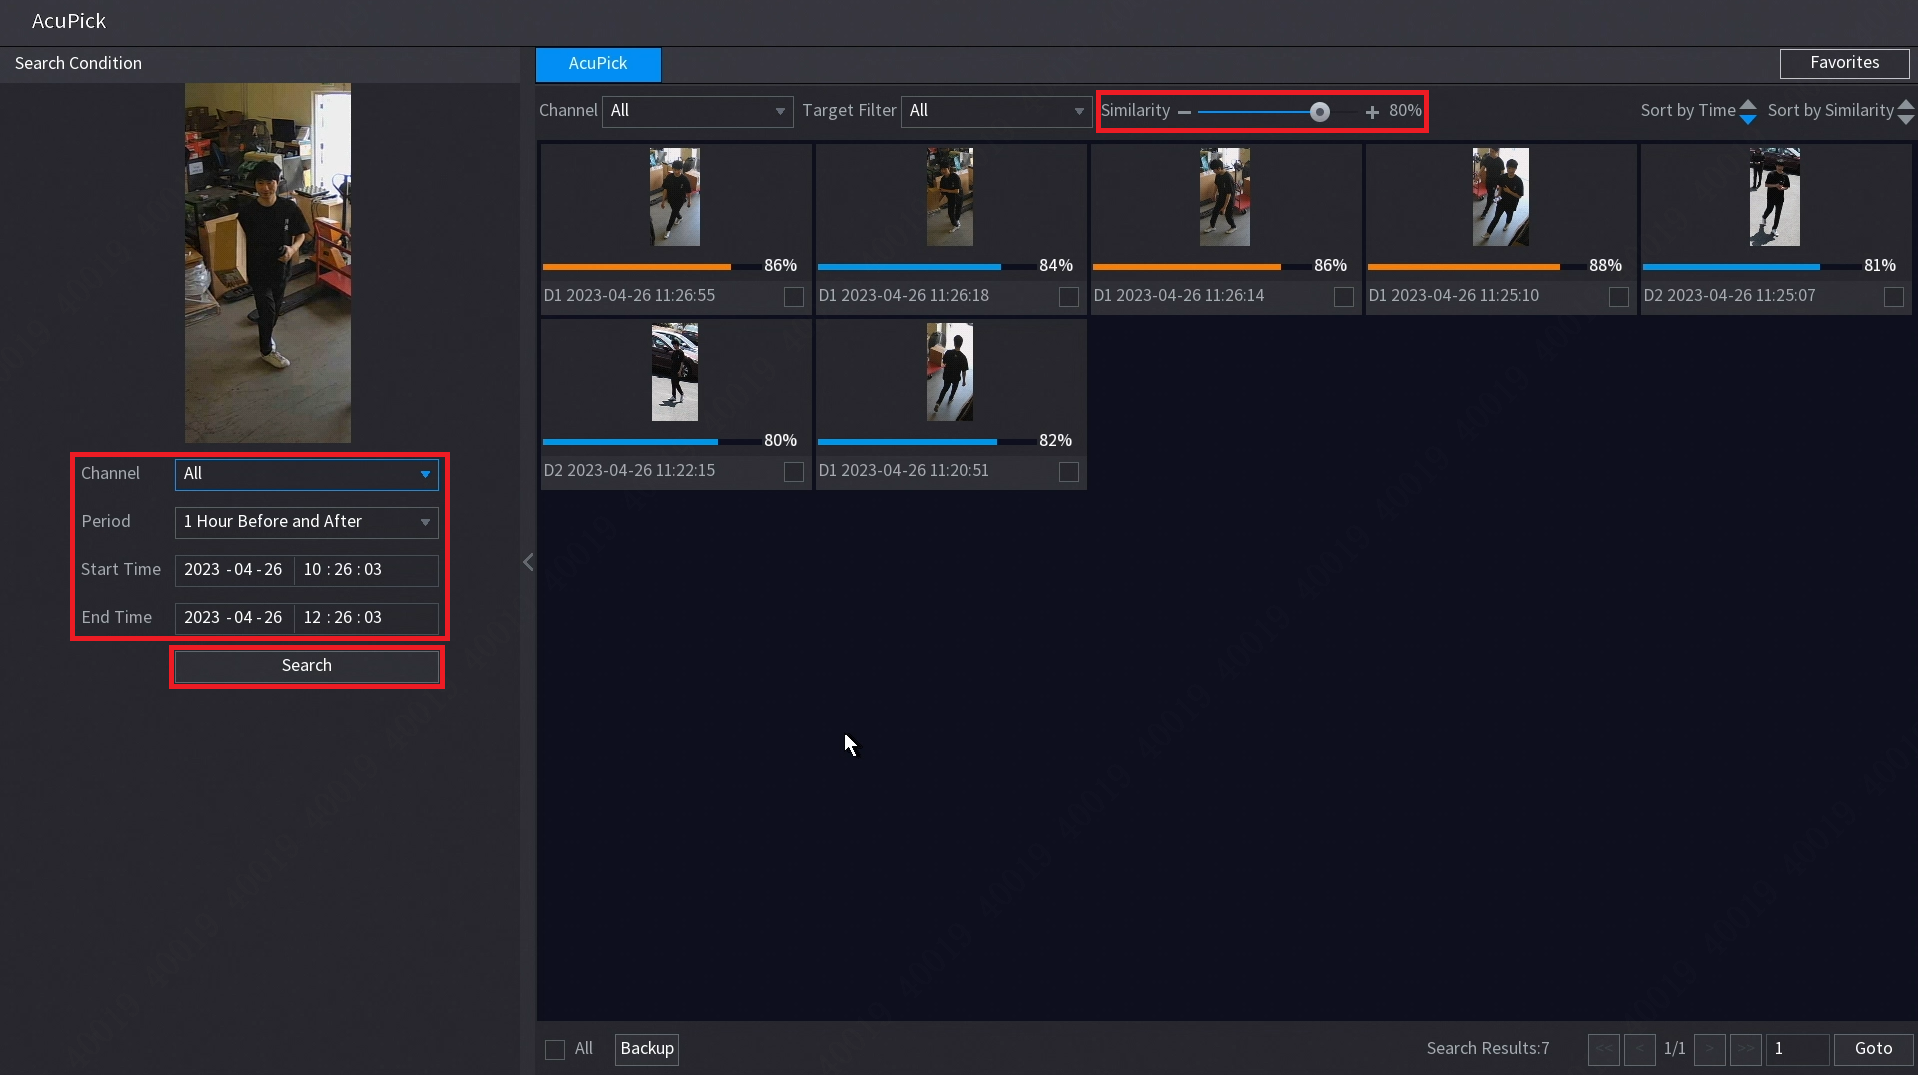Open the Favorites view
The image size is (1918, 1075).
point(1843,63)
